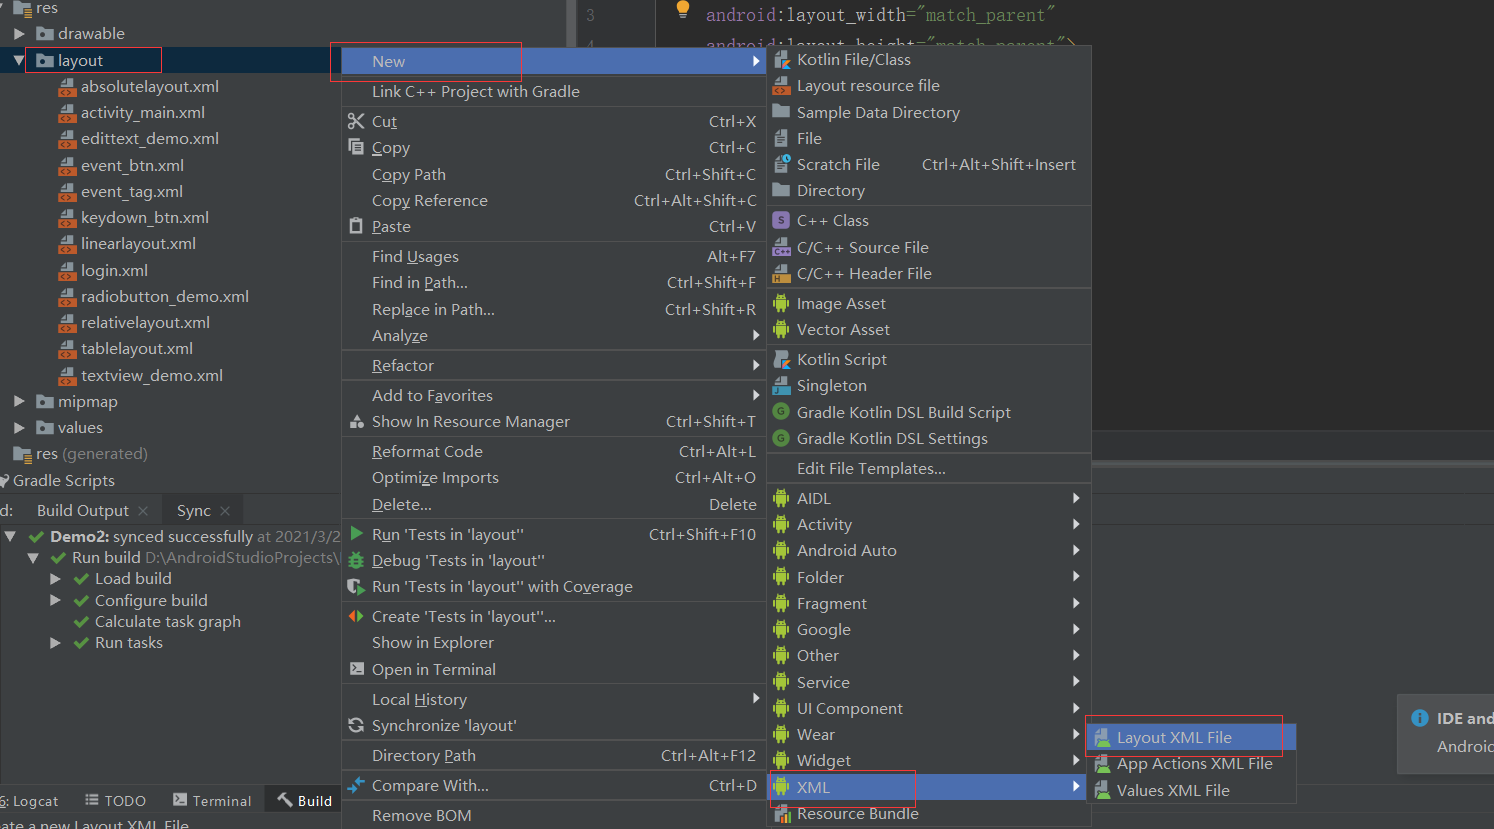
Task: Click the Paste clipboard icon
Action: (356, 226)
